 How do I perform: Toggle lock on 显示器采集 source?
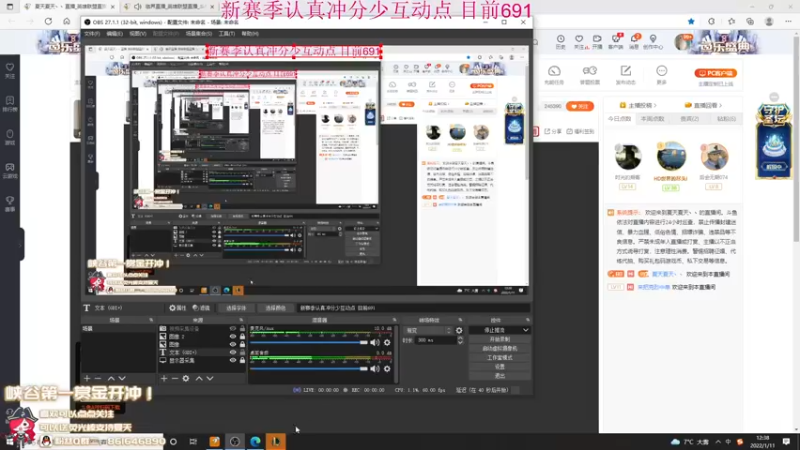click(242, 360)
